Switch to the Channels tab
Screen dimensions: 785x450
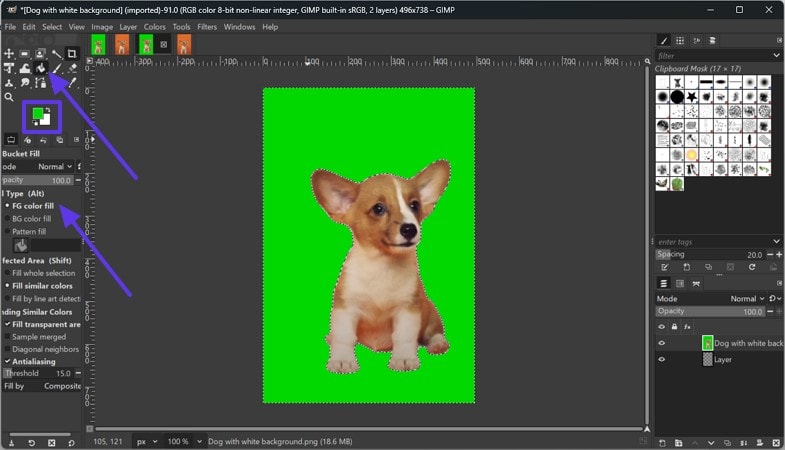click(x=680, y=284)
